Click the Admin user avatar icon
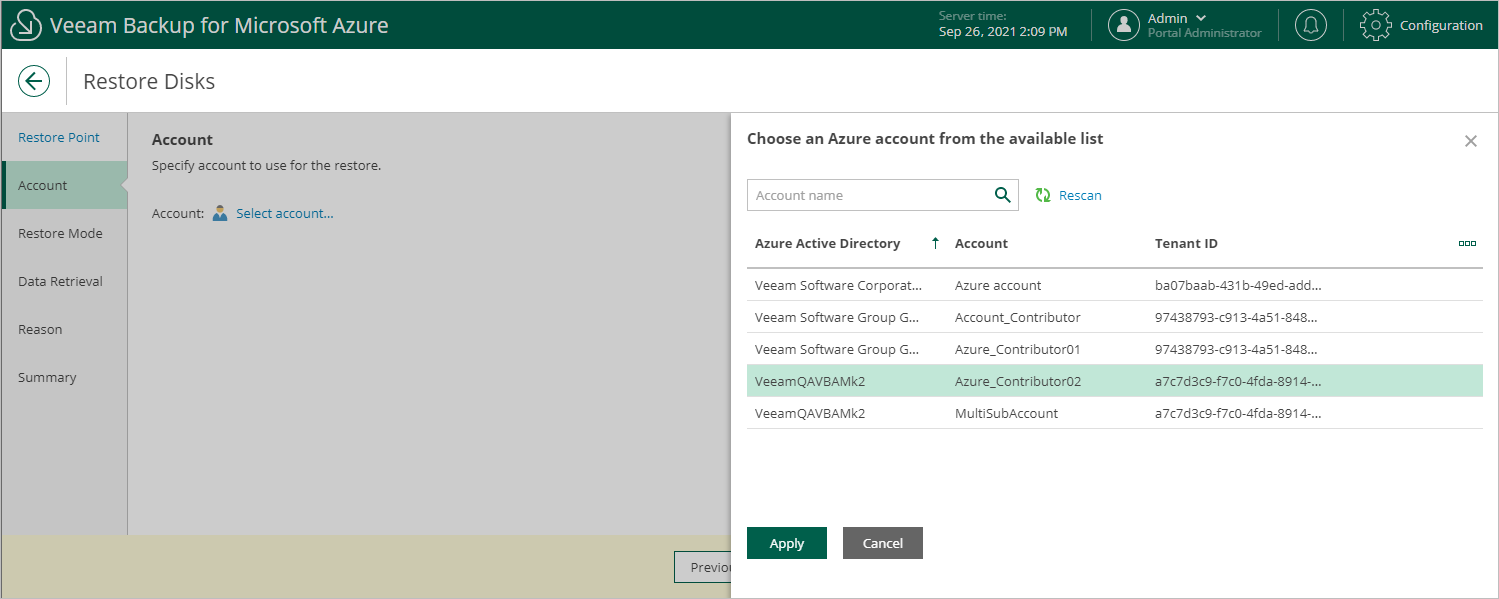The height and width of the screenshot is (599, 1499). 1124,25
